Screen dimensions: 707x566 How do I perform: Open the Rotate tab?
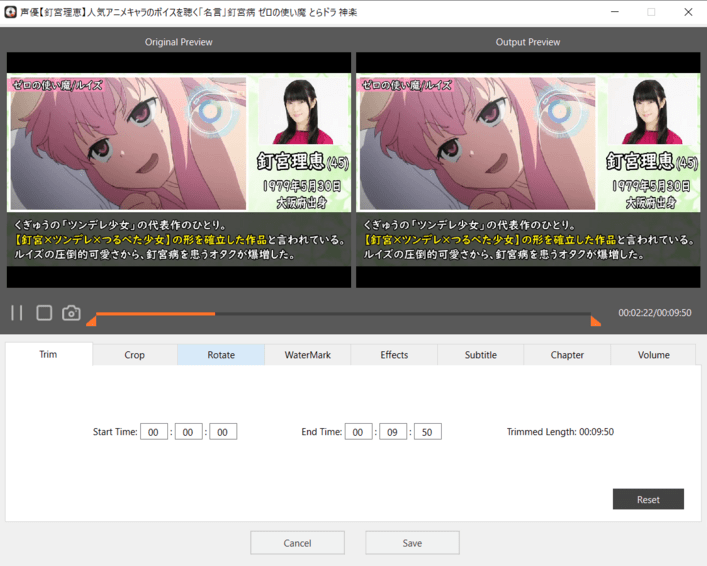click(221, 355)
